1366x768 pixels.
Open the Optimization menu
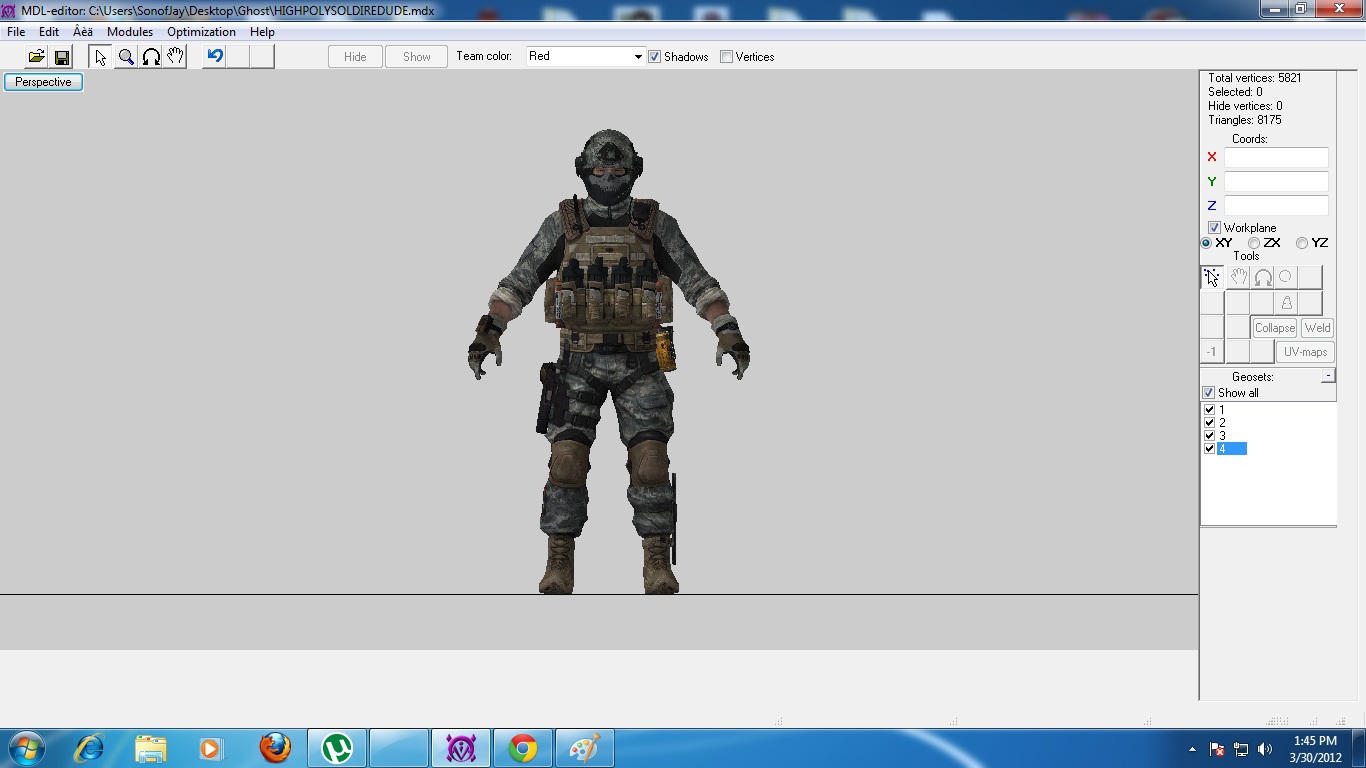pos(201,32)
